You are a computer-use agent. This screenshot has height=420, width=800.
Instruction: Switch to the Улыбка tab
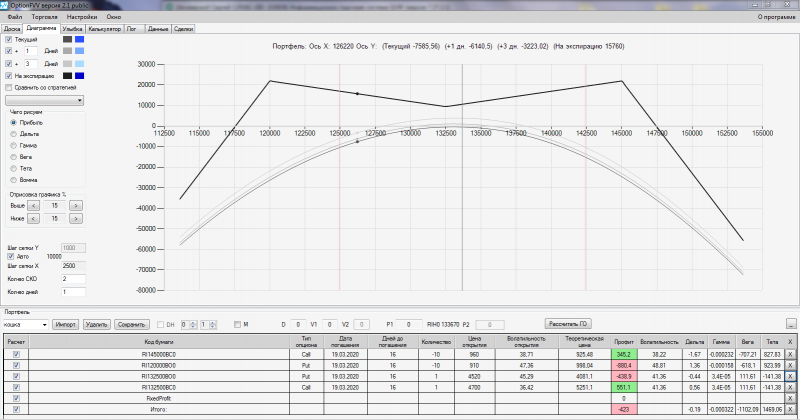tap(72, 29)
